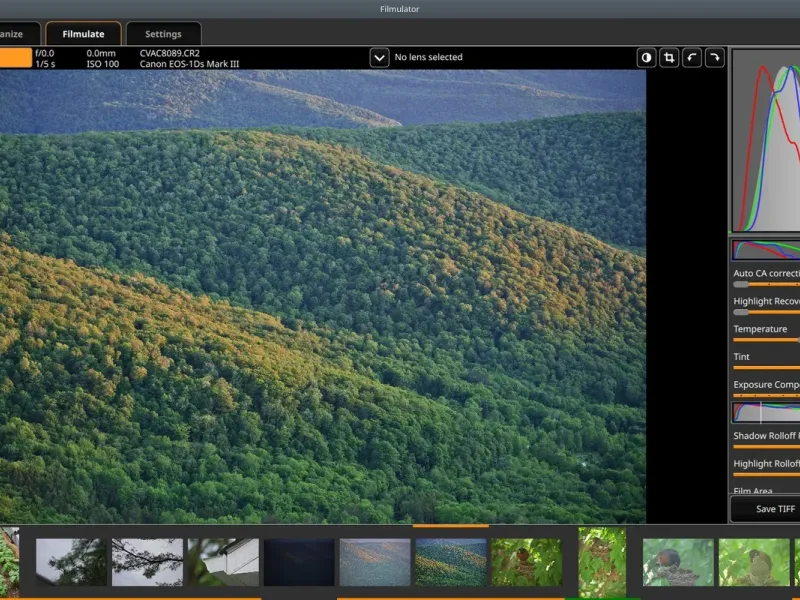This screenshot has height=600, width=800.
Task: Select the Filmulate tab
Action: point(83,34)
